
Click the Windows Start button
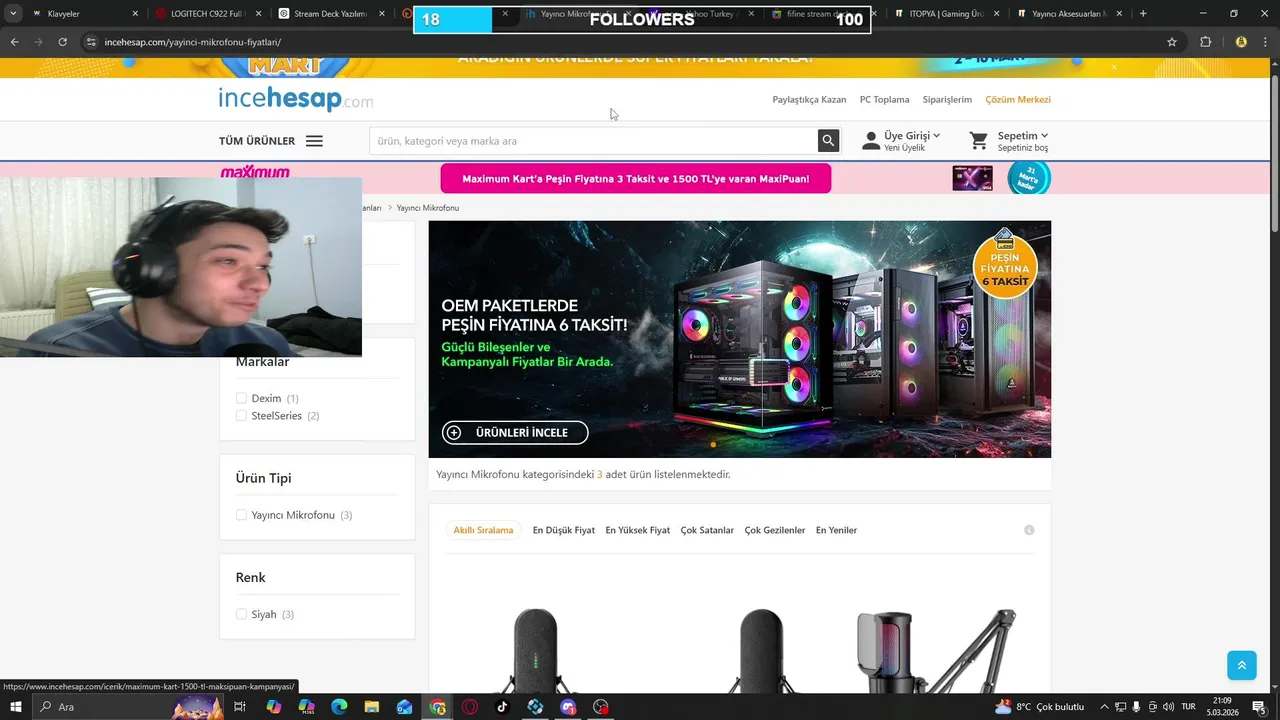point(16,707)
